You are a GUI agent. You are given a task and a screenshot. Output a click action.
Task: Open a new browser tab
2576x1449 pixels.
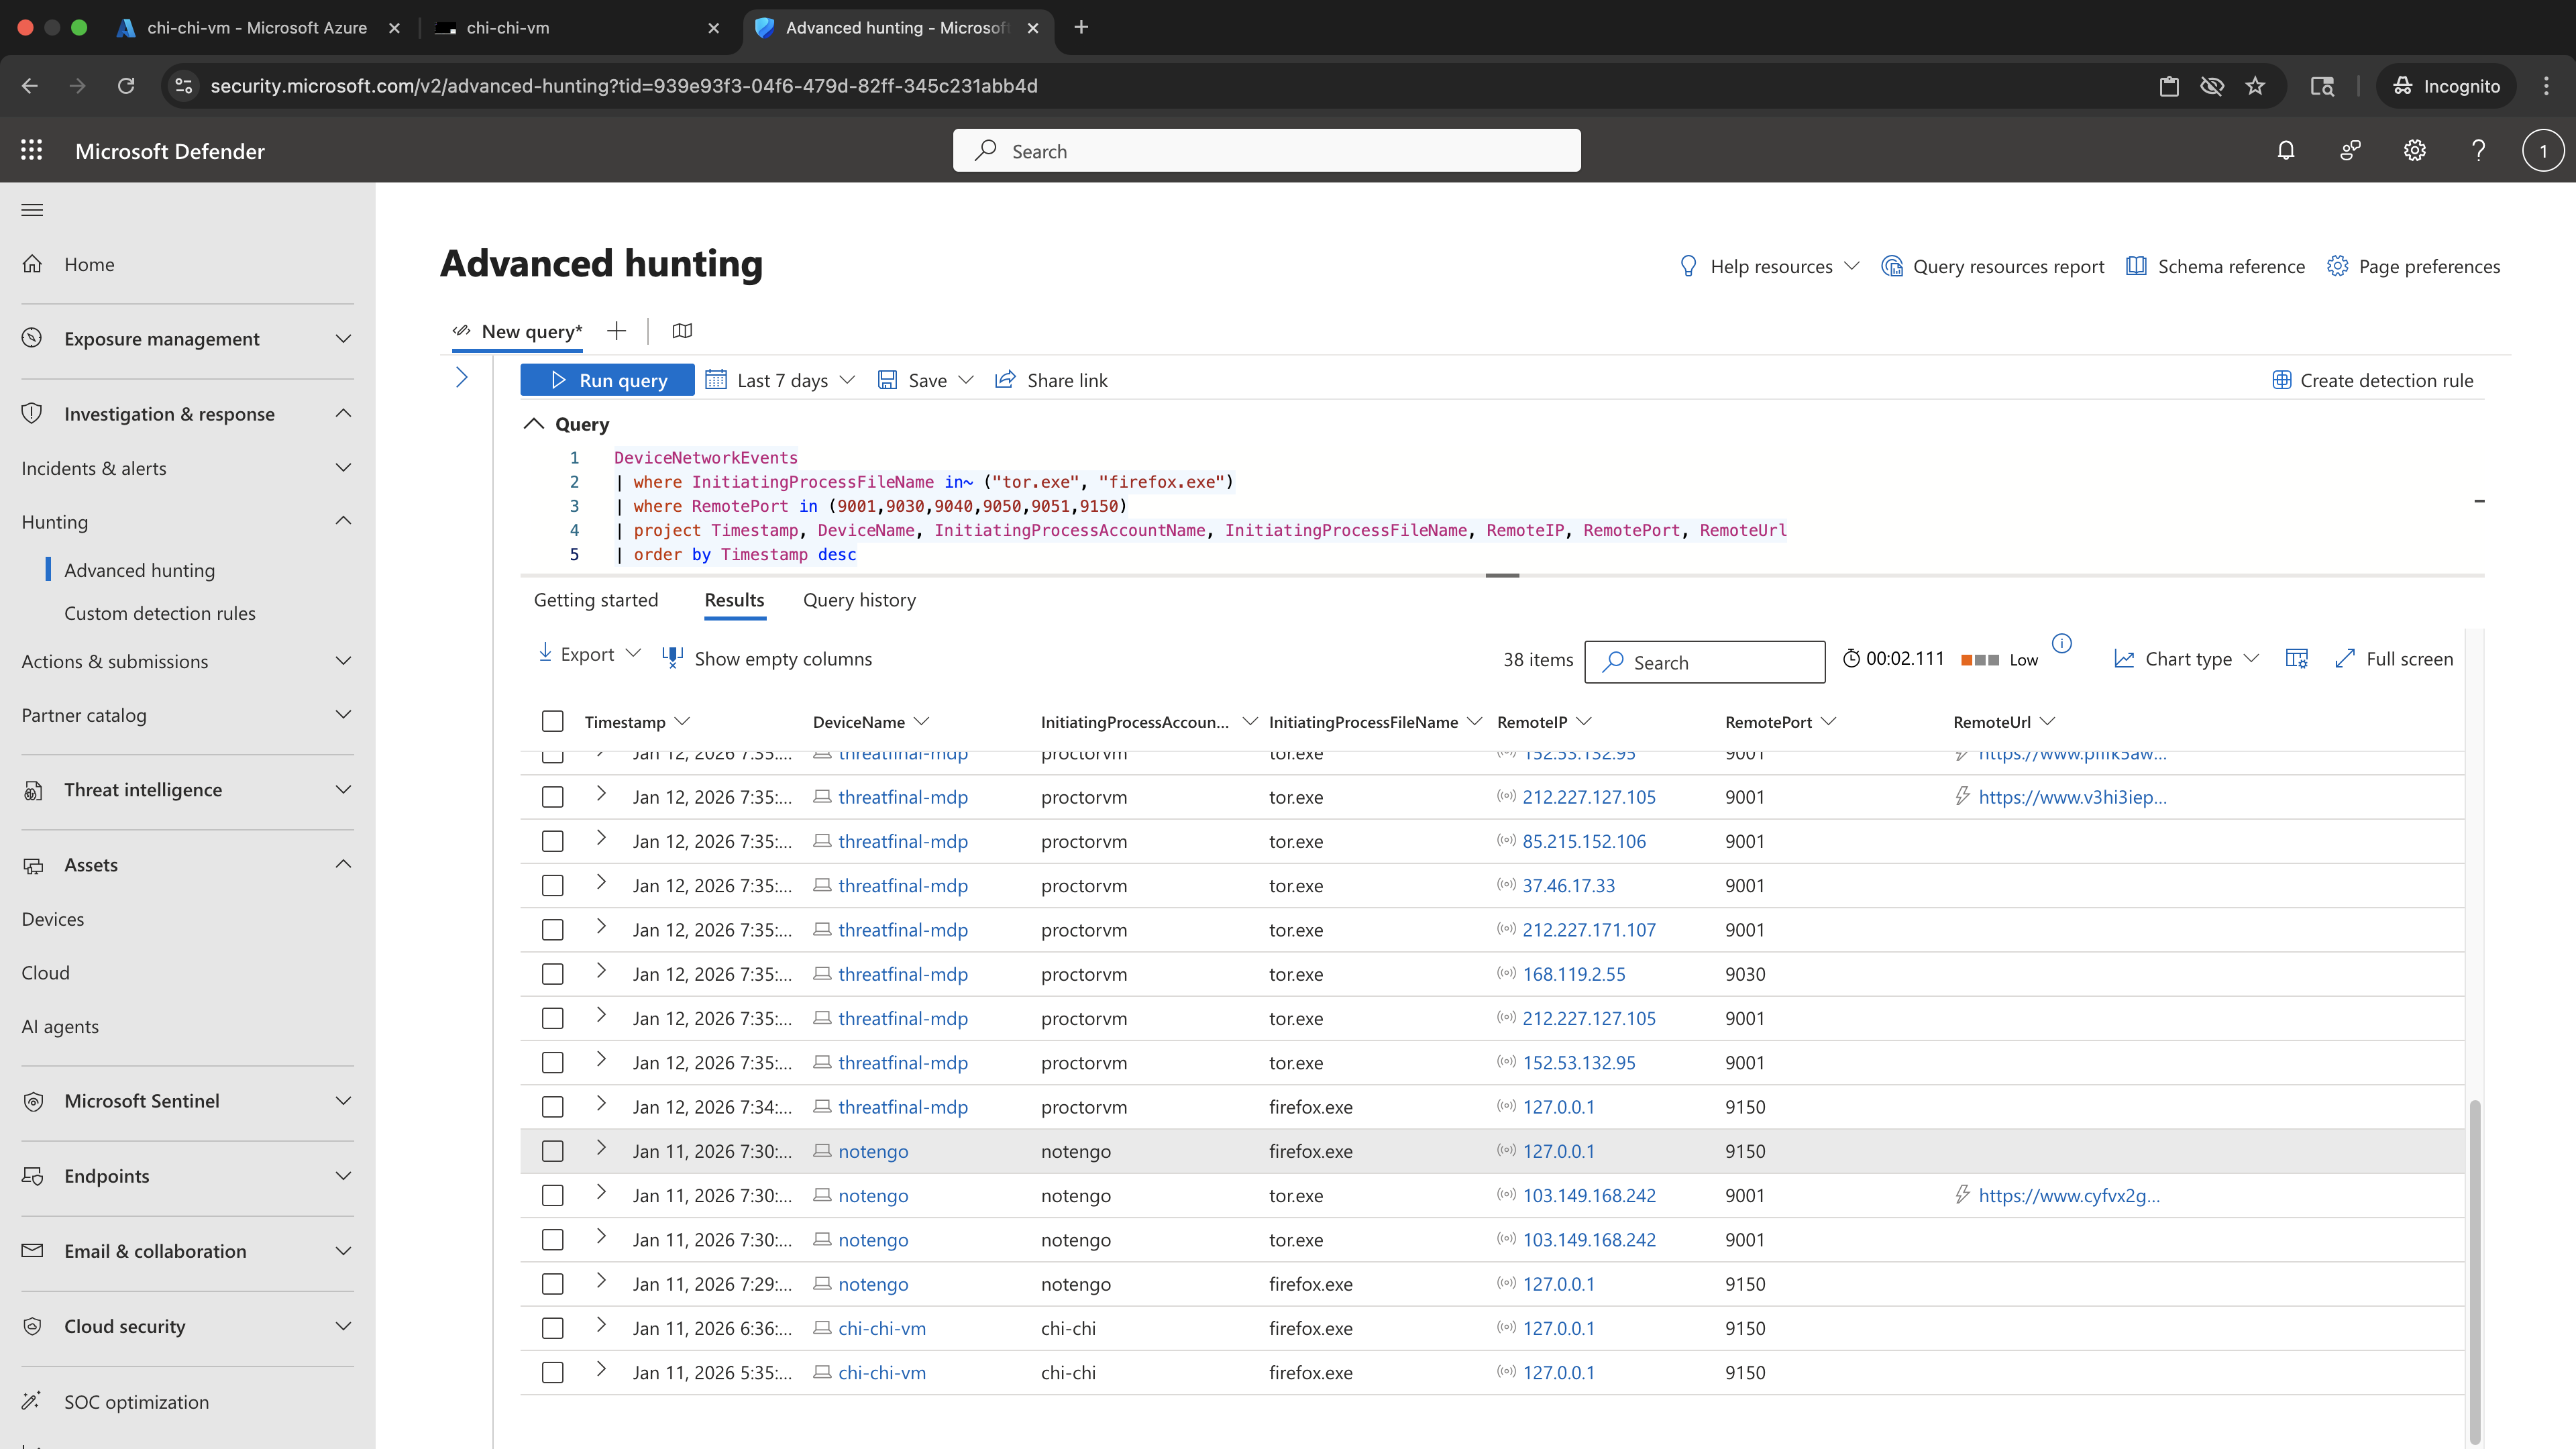tap(1081, 27)
